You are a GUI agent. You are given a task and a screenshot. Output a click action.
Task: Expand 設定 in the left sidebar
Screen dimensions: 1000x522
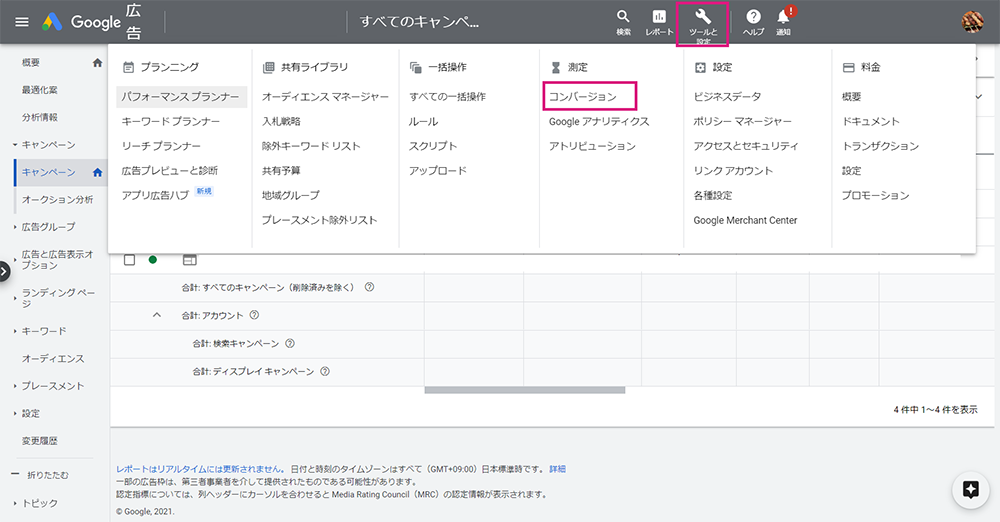15,414
